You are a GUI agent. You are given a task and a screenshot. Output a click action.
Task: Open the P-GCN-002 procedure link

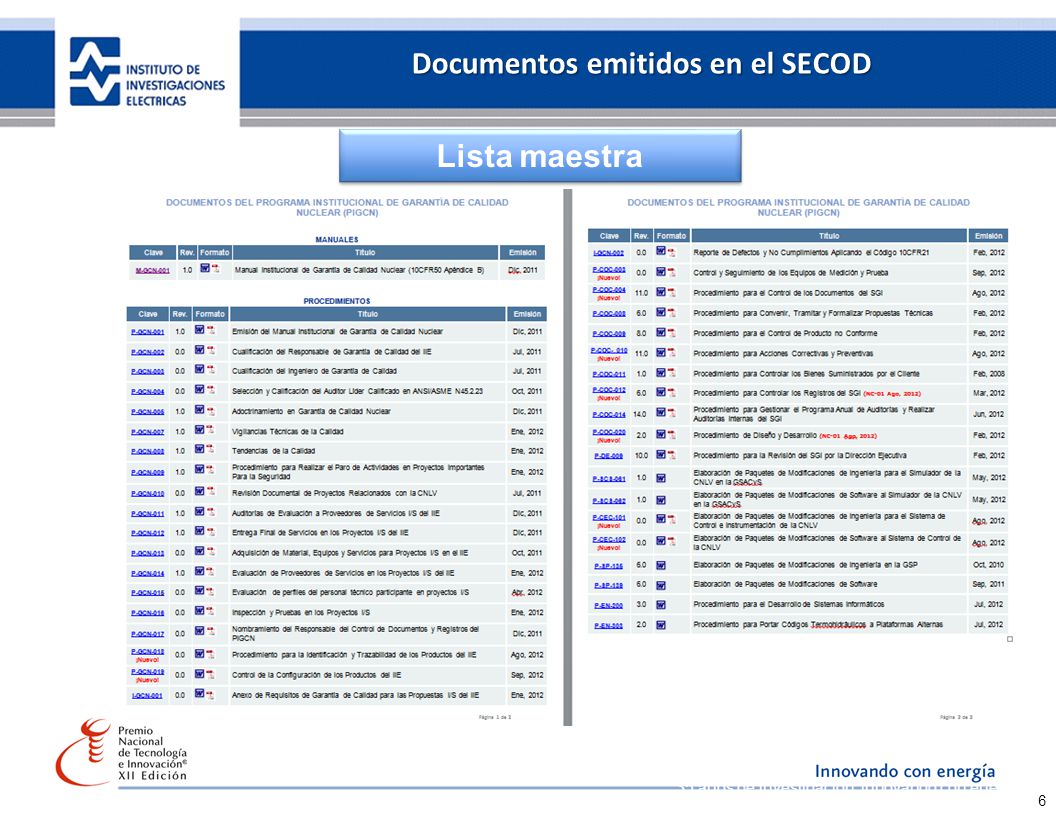147,352
